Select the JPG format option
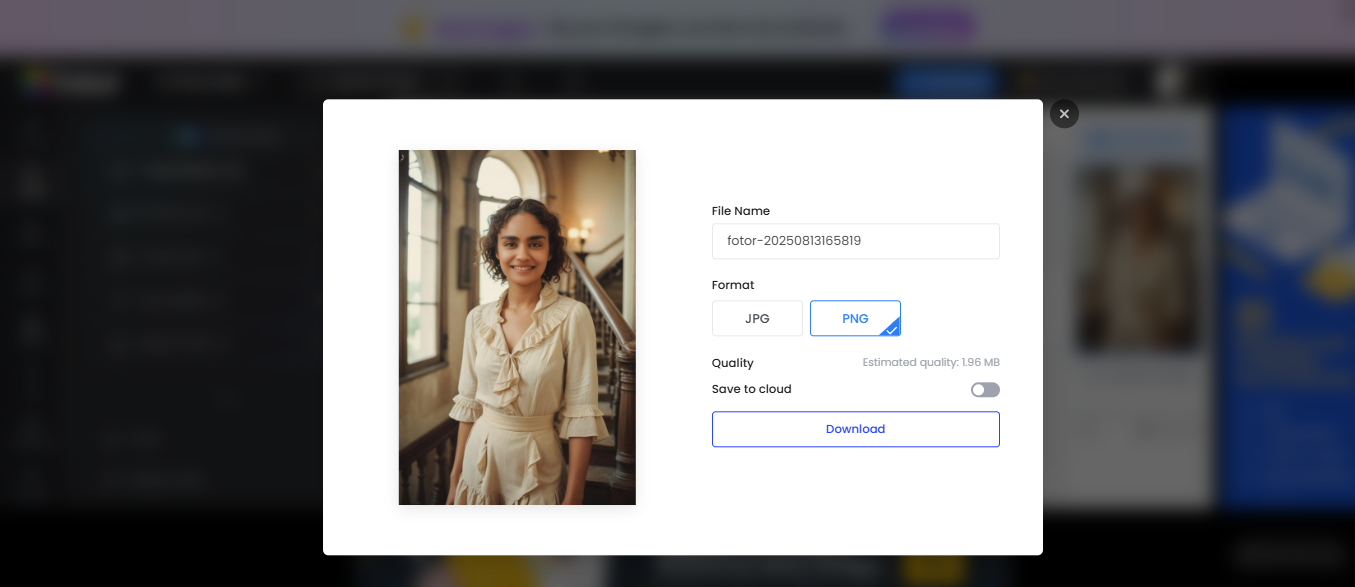1355x587 pixels. 757,318
